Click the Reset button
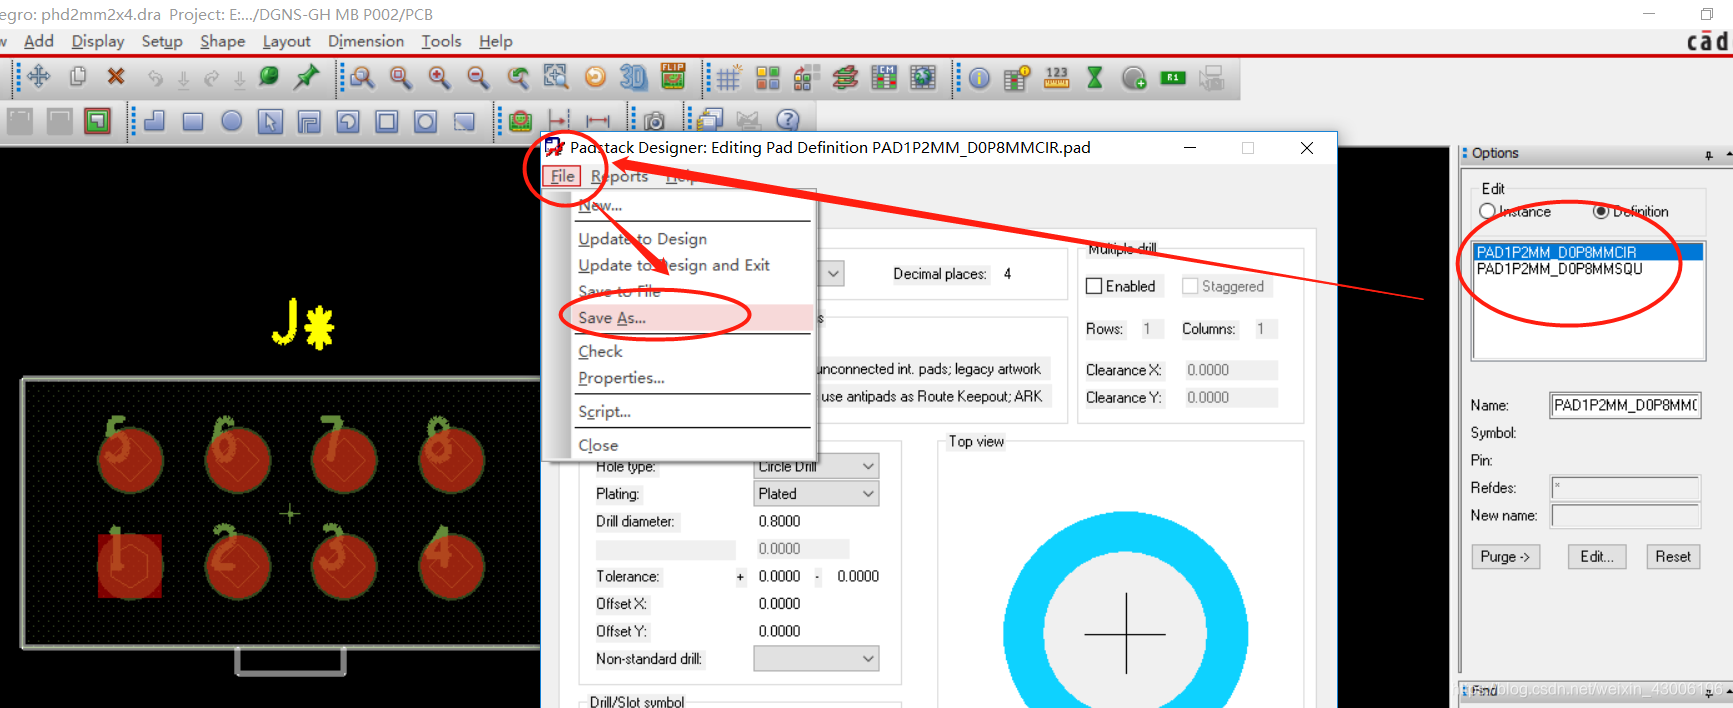The image size is (1733, 708). (1672, 557)
